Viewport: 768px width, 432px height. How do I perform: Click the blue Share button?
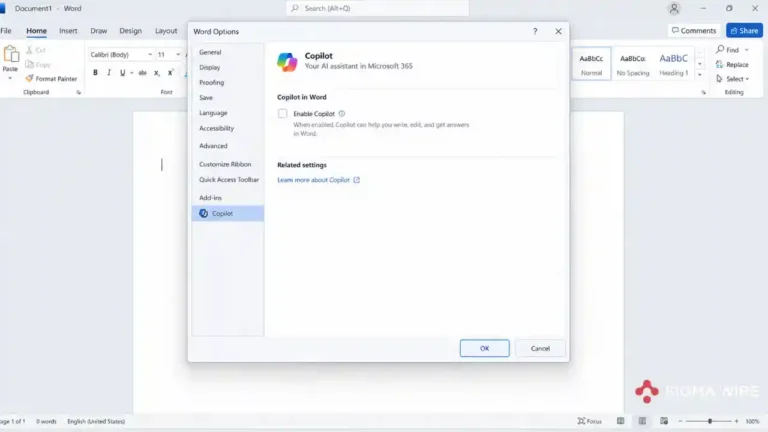tap(744, 30)
